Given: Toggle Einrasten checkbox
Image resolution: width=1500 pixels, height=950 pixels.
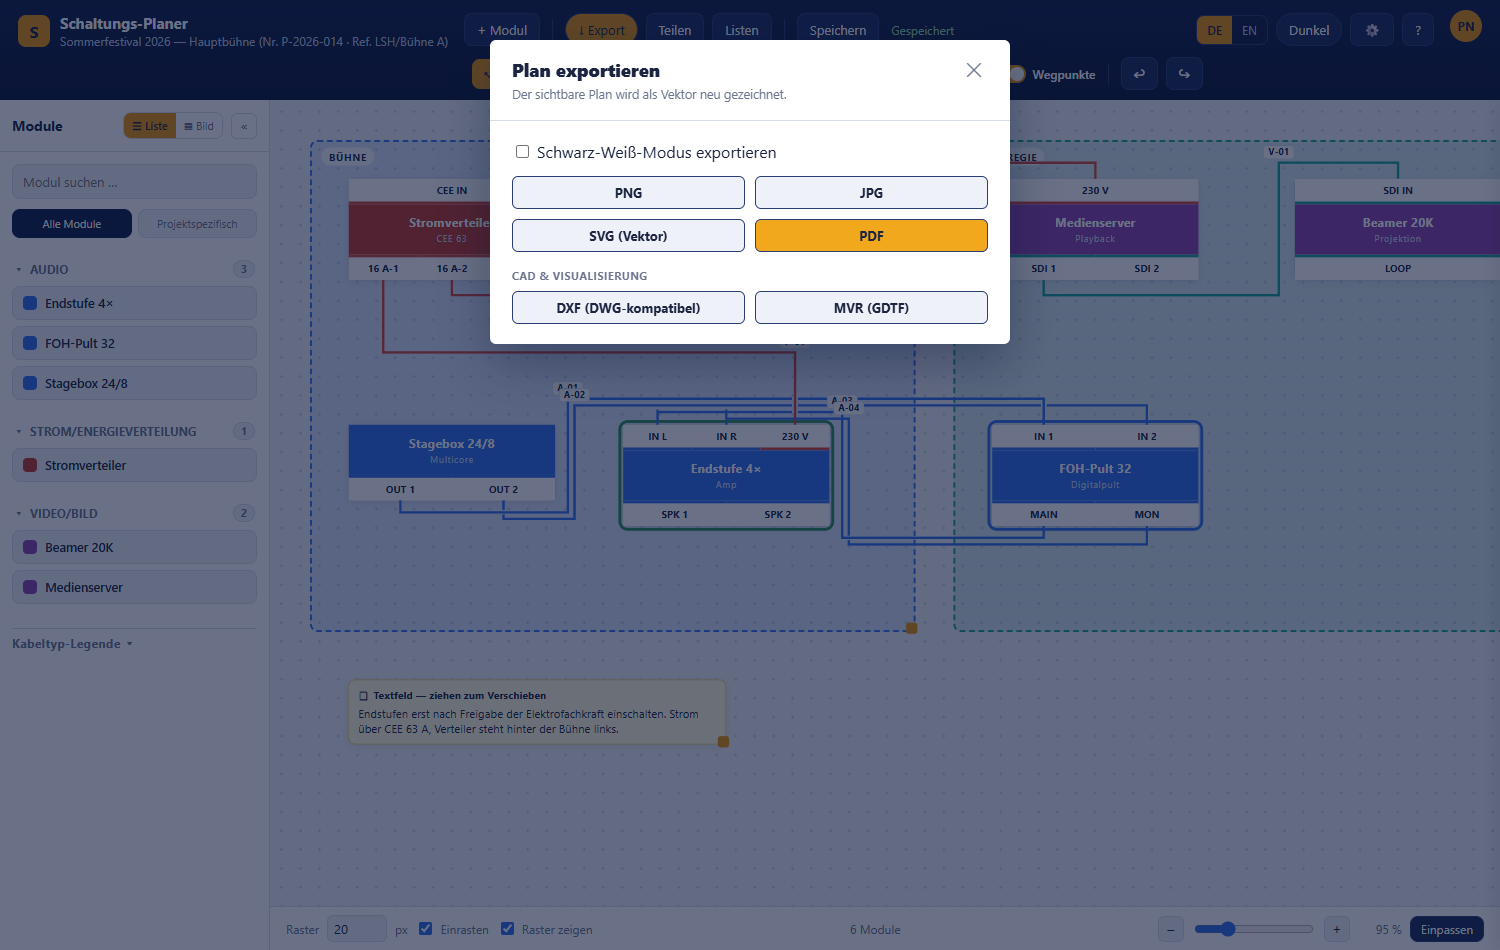Looking at the screenshot, I should pyautogui.click(x=425, y=929).
